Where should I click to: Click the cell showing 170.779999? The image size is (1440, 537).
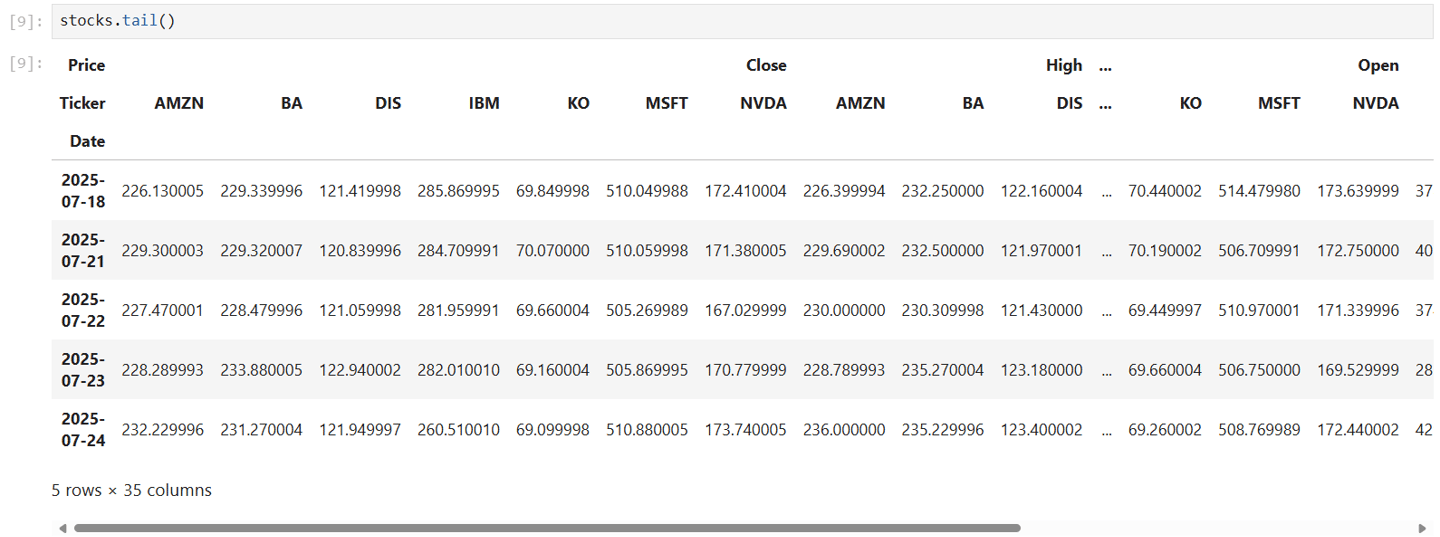(746, 369)
